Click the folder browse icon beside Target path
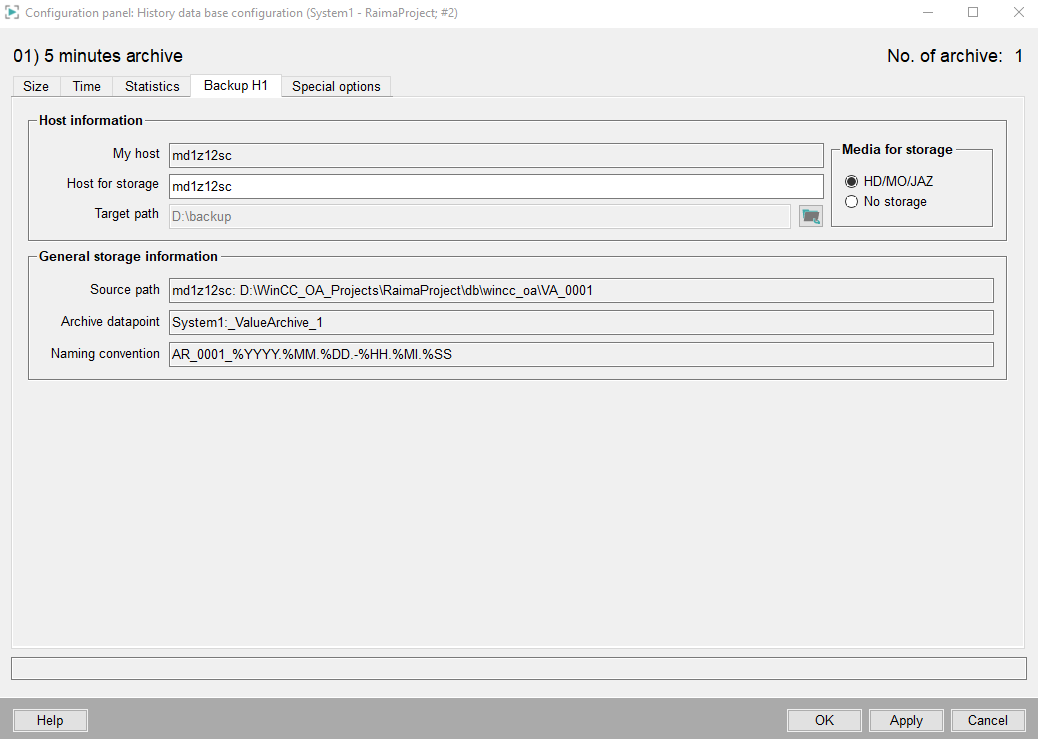Screen dimensions: 1038x739 (810, 215)
